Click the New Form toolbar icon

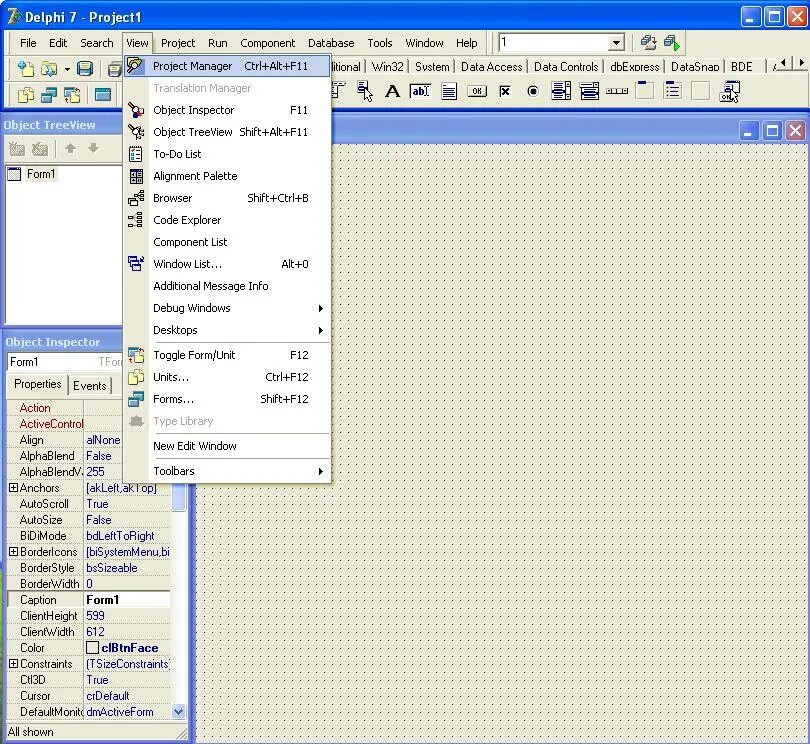(x=103, y=95)
